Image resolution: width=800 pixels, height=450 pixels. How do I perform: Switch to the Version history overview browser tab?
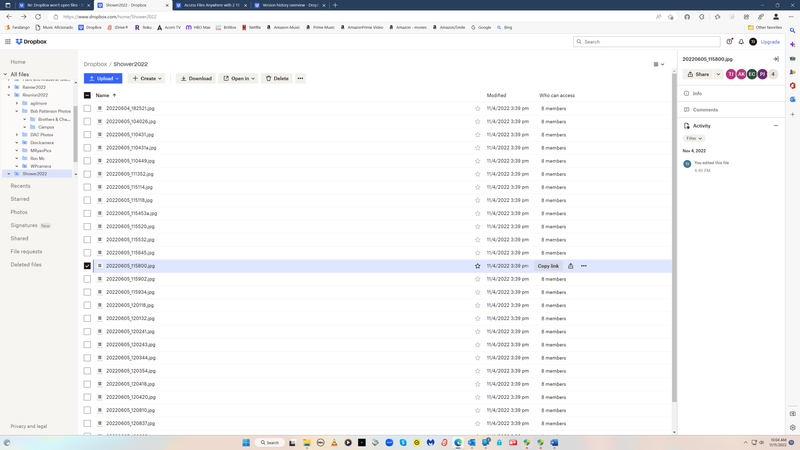[289, 5]
